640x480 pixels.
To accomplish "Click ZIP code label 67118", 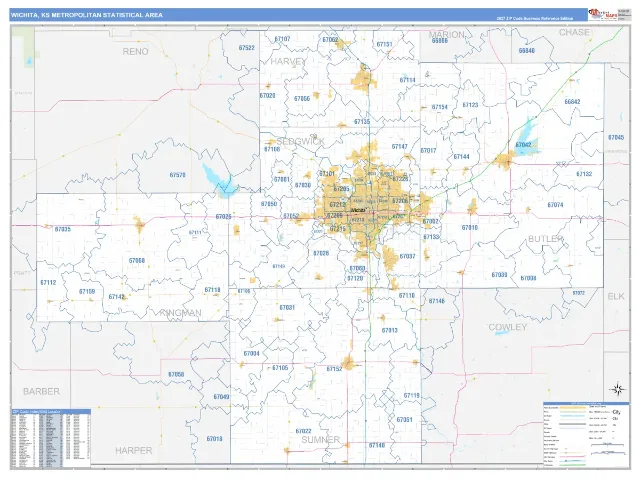I will point(212,290).
